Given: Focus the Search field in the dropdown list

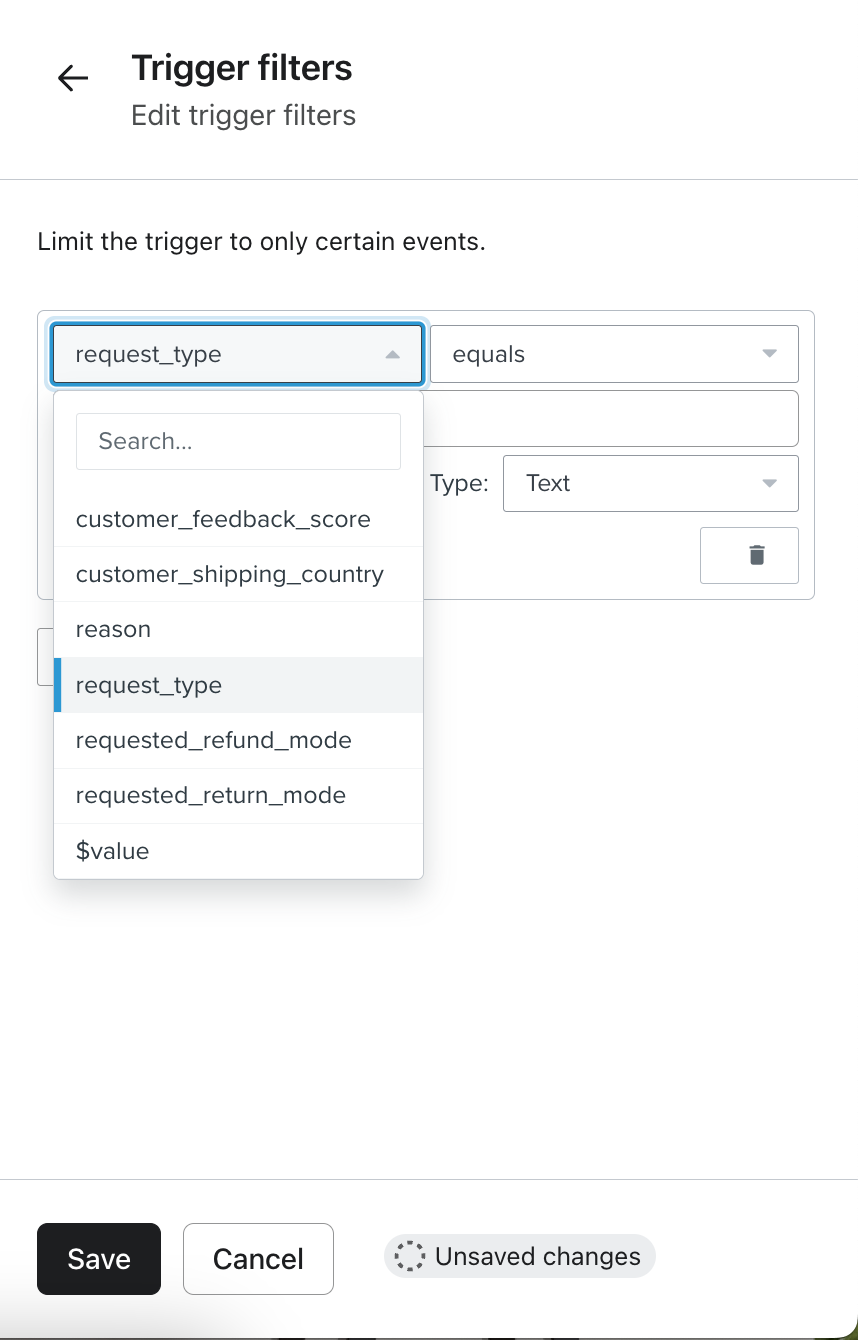Looking at the screenshot, I should coord(238,441).
